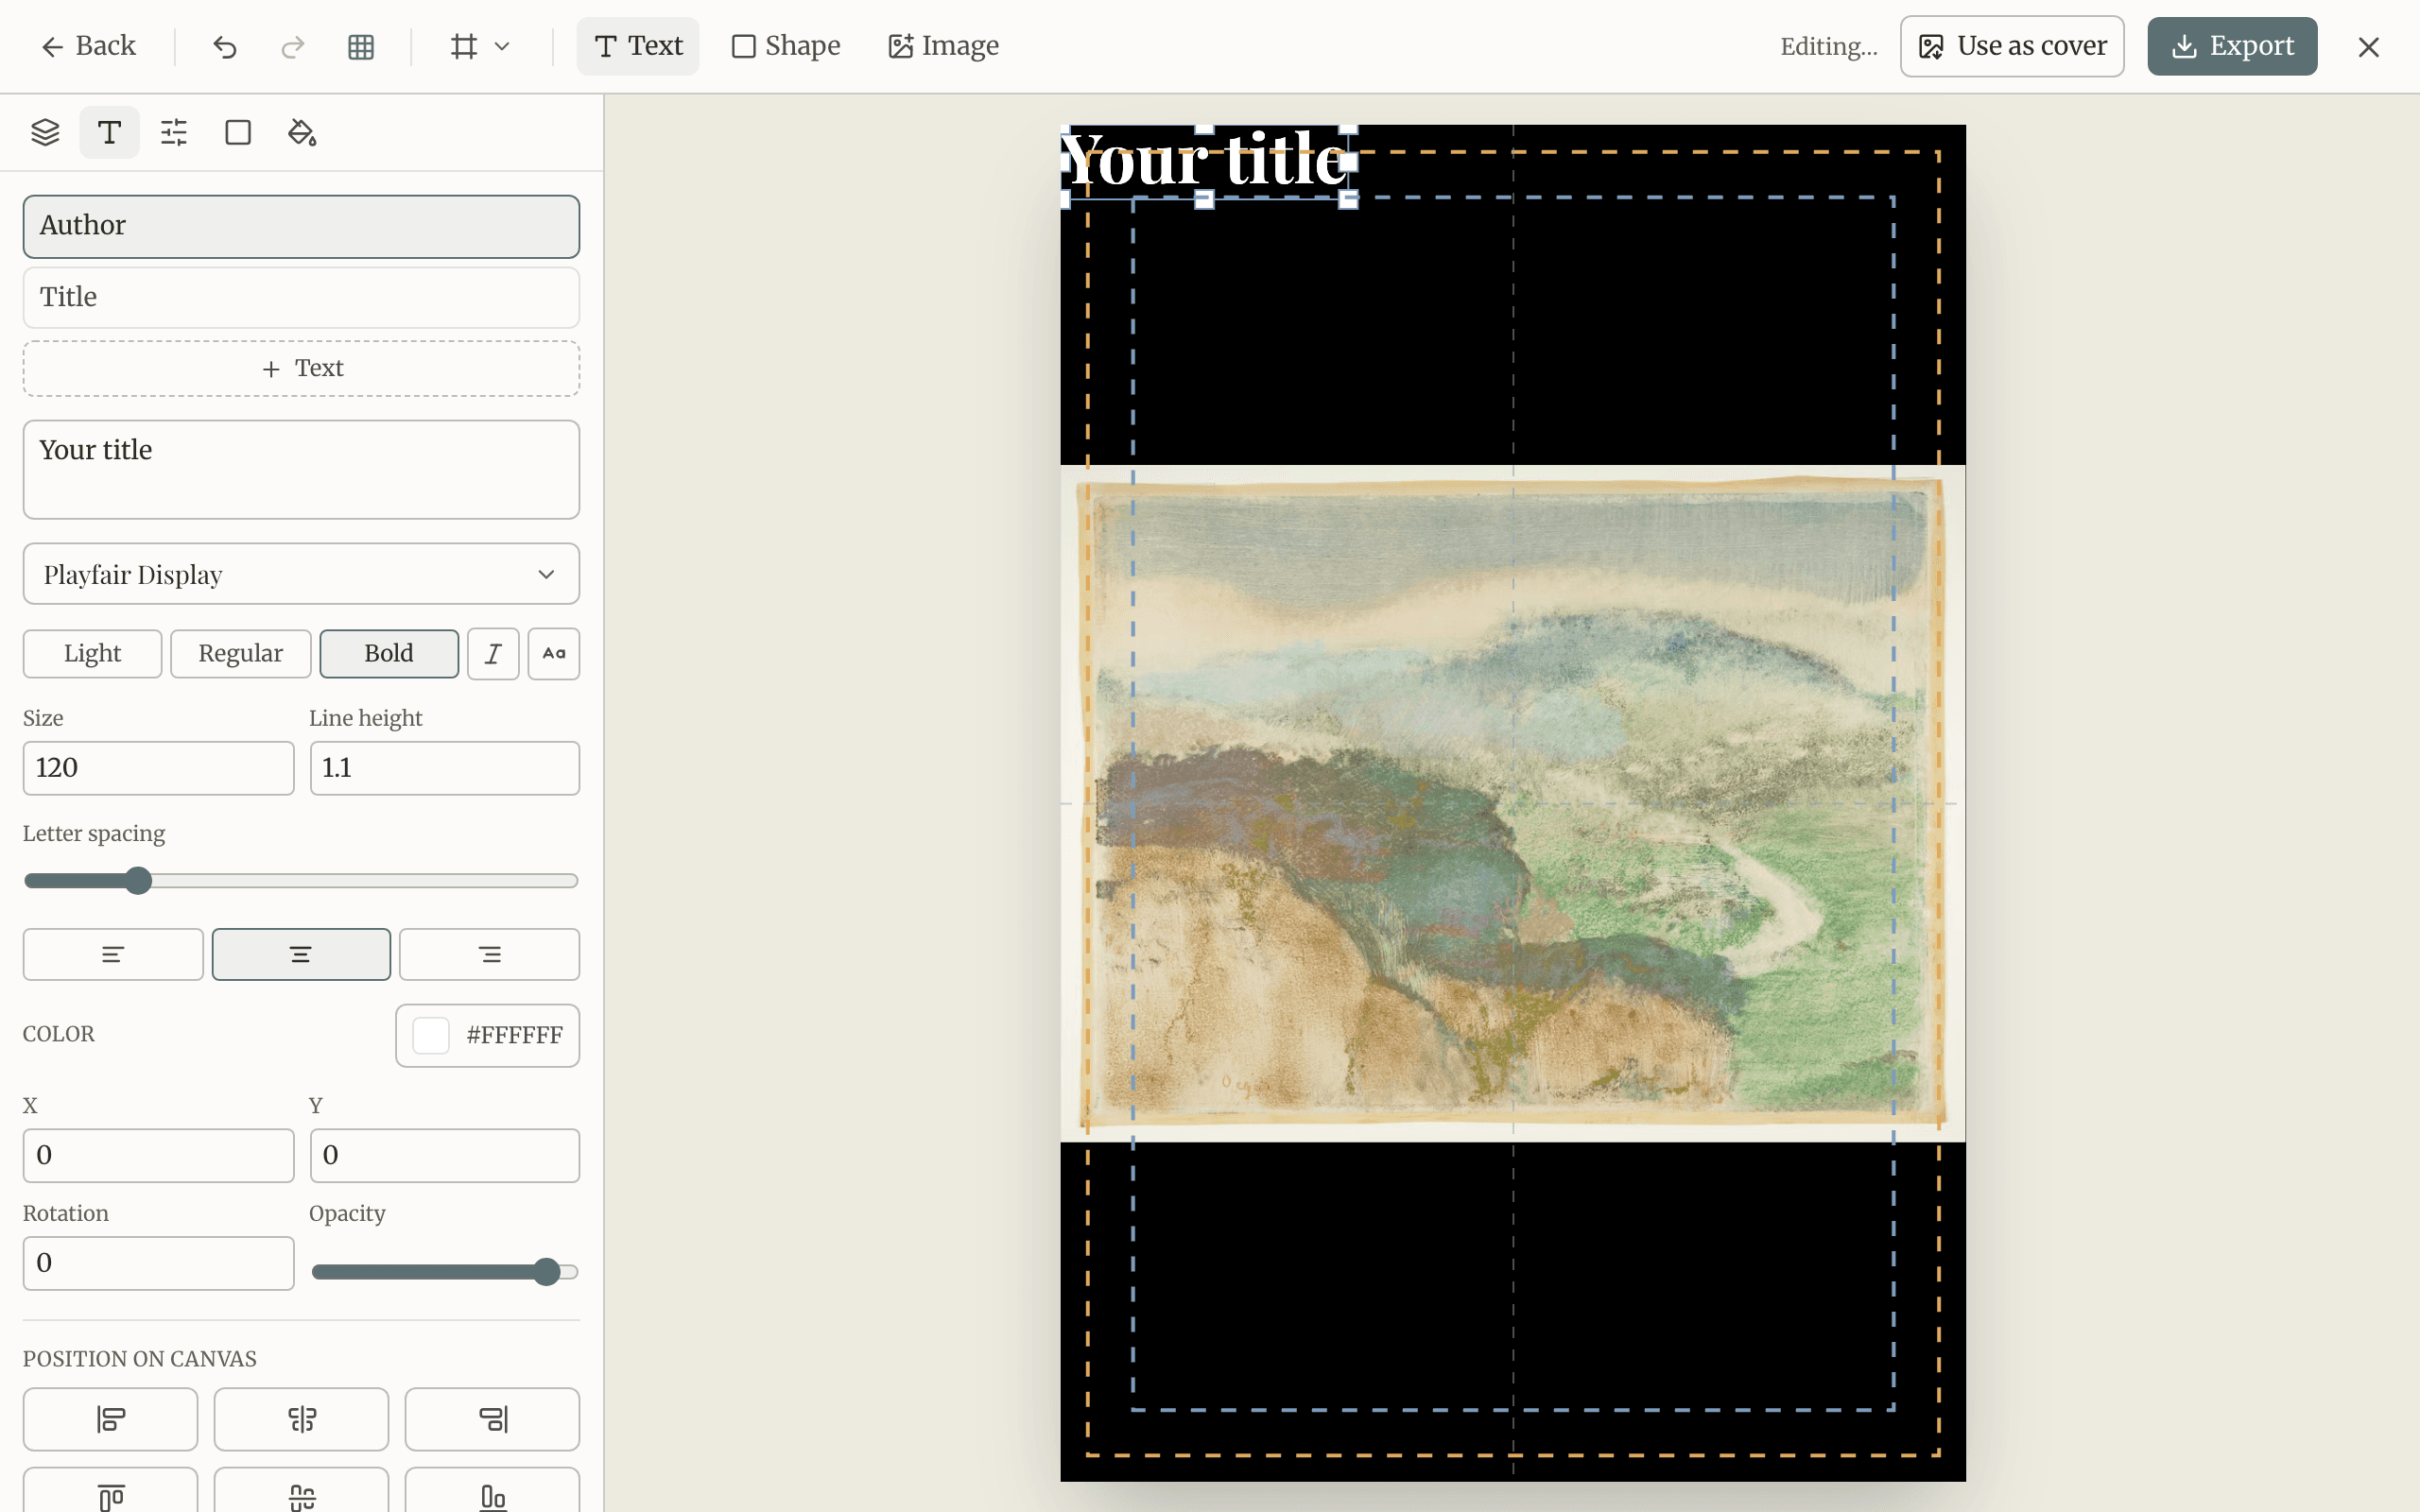The width and height of the screenshot is (2420, 1512).
Task: Open the frame square tab
Action: click(x=238, y=132)
